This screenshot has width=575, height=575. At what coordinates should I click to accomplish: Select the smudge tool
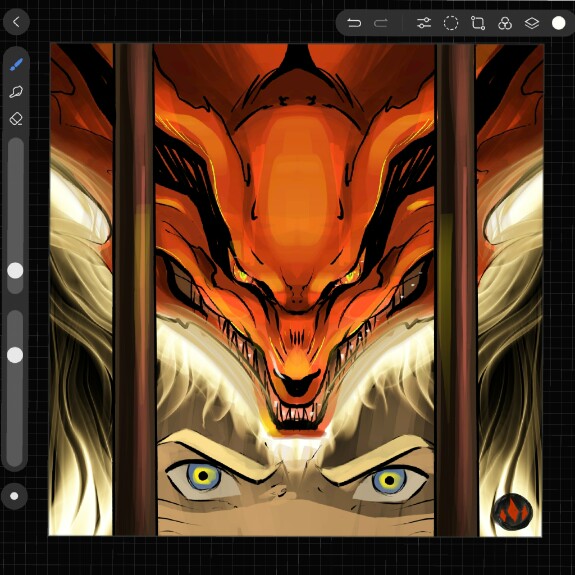coord(16,92)
